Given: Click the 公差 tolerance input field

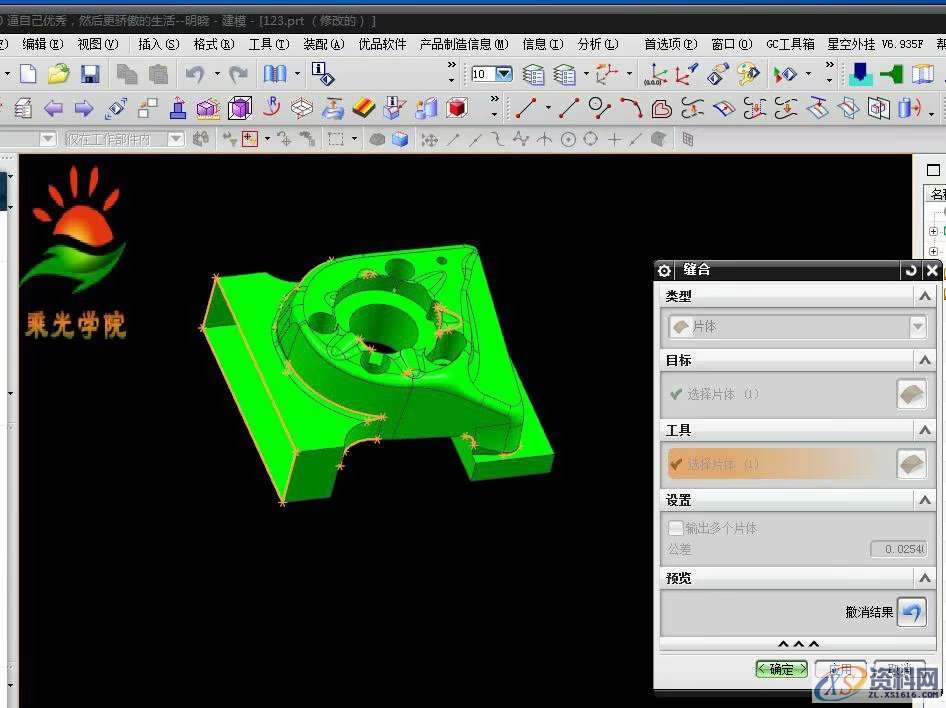Looking at the screenshot, I should 897,549.
